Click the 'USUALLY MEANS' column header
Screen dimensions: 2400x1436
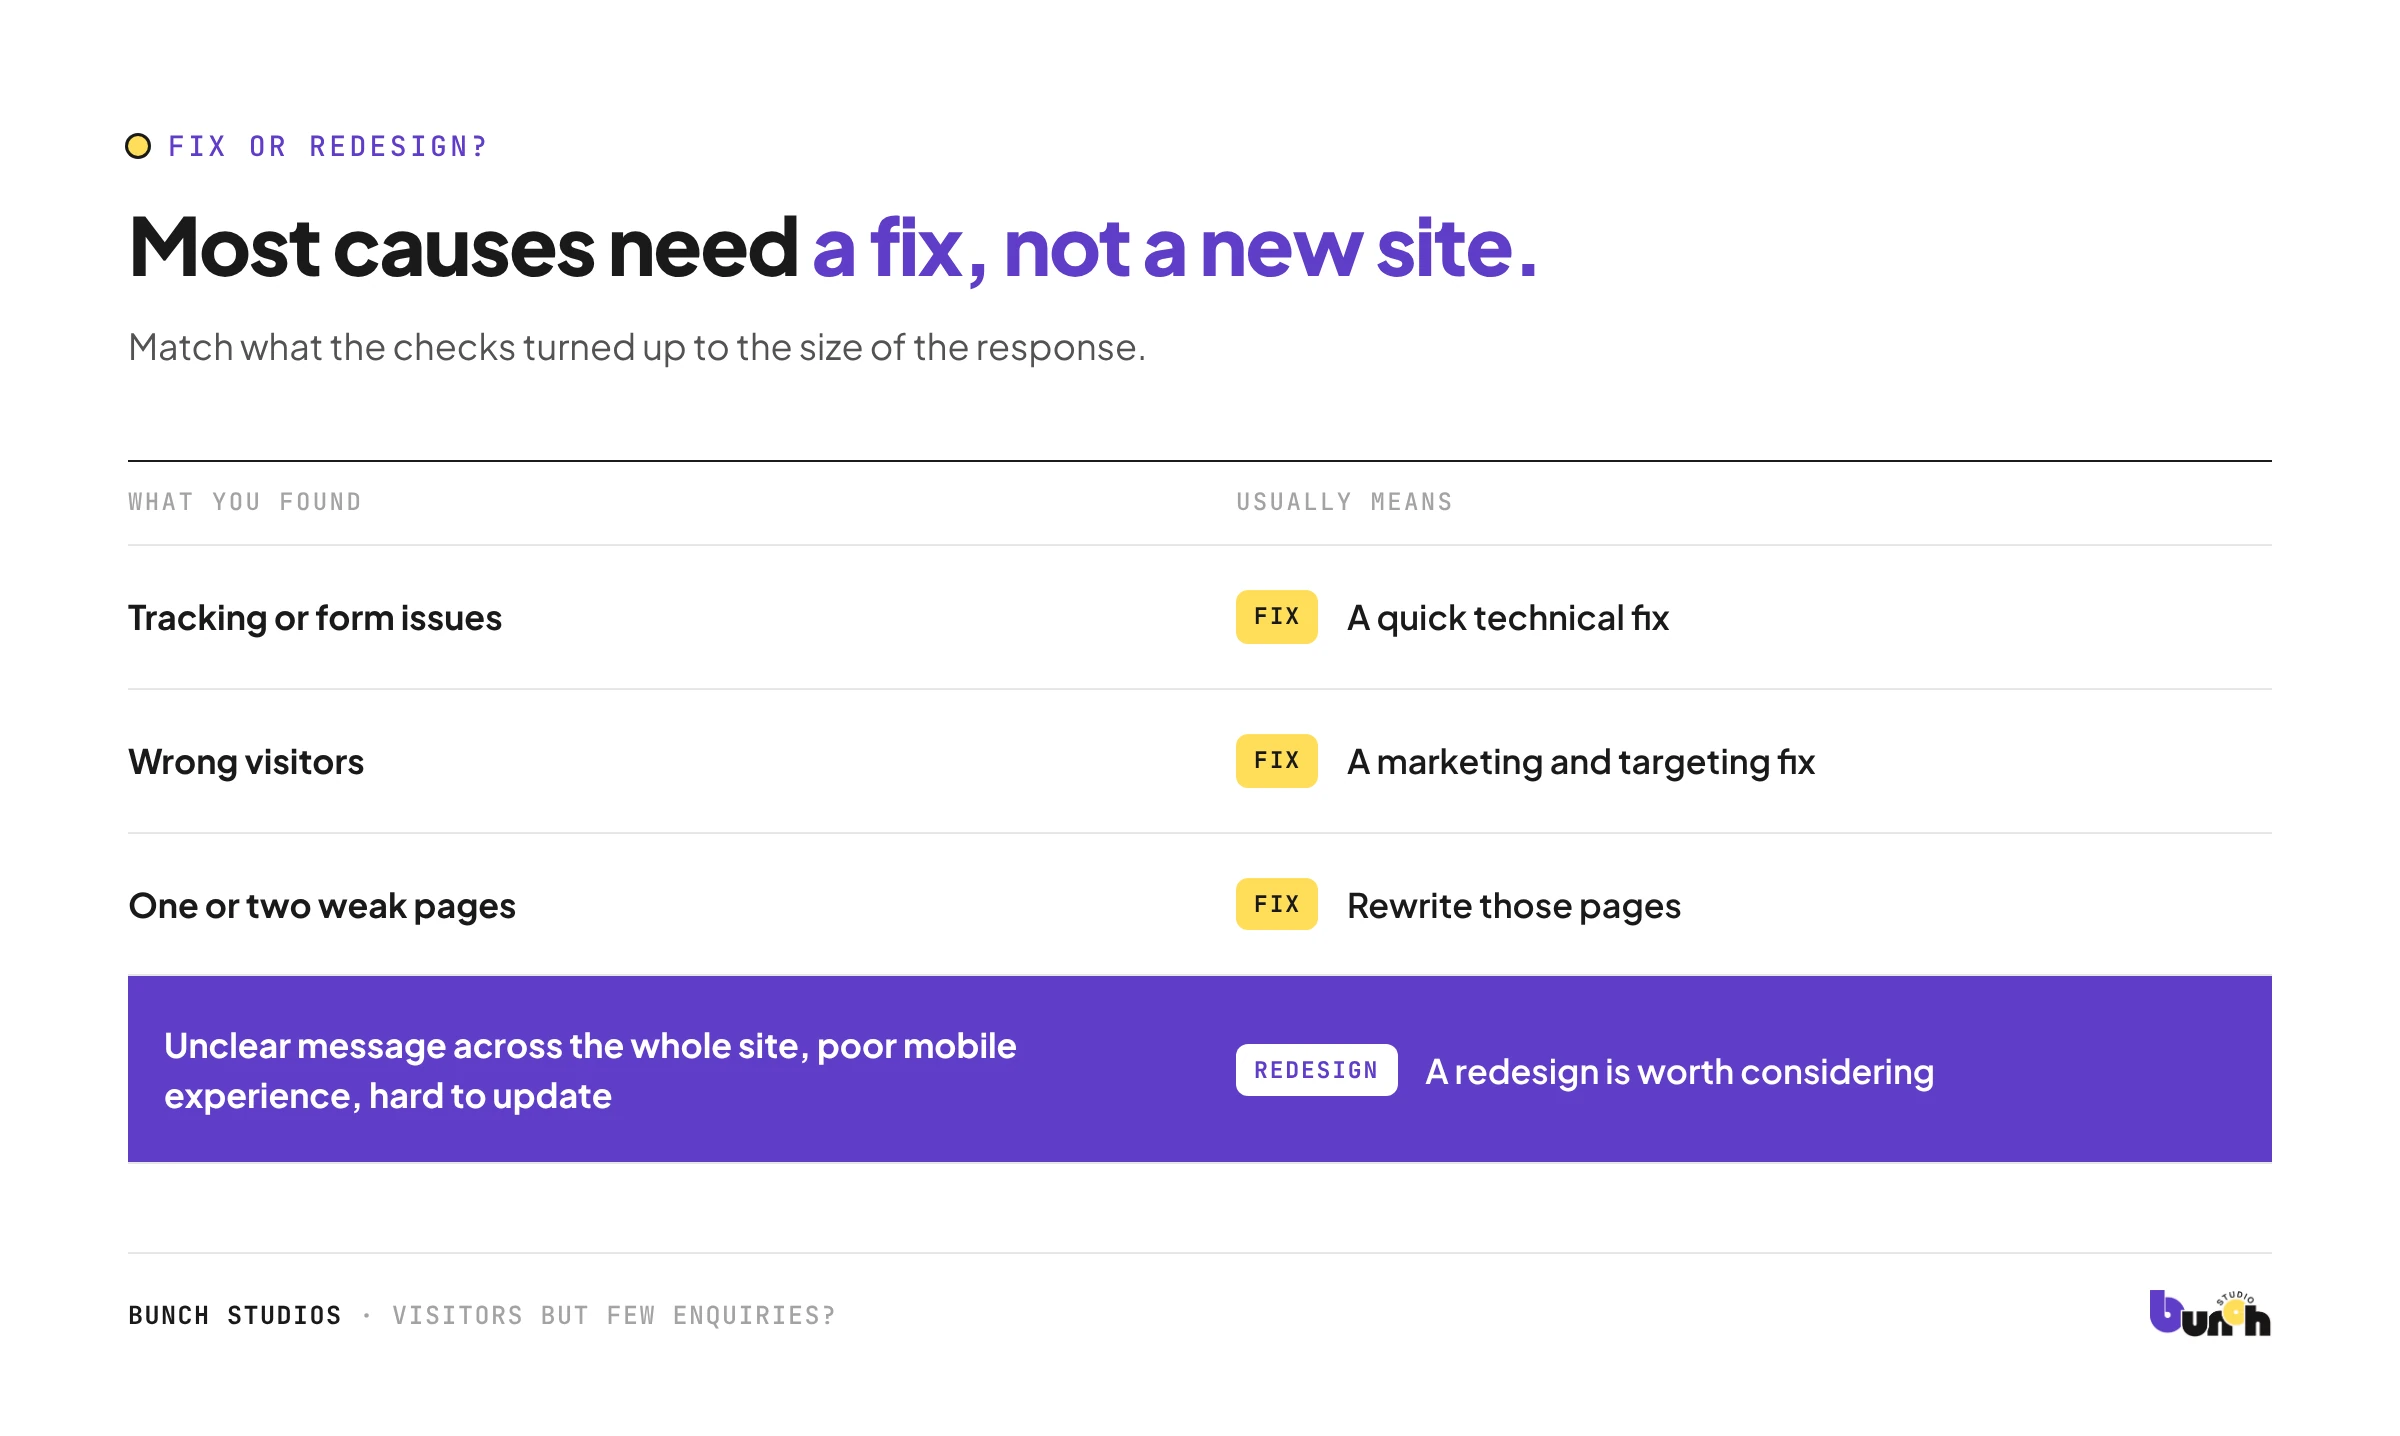point(1344,502)
